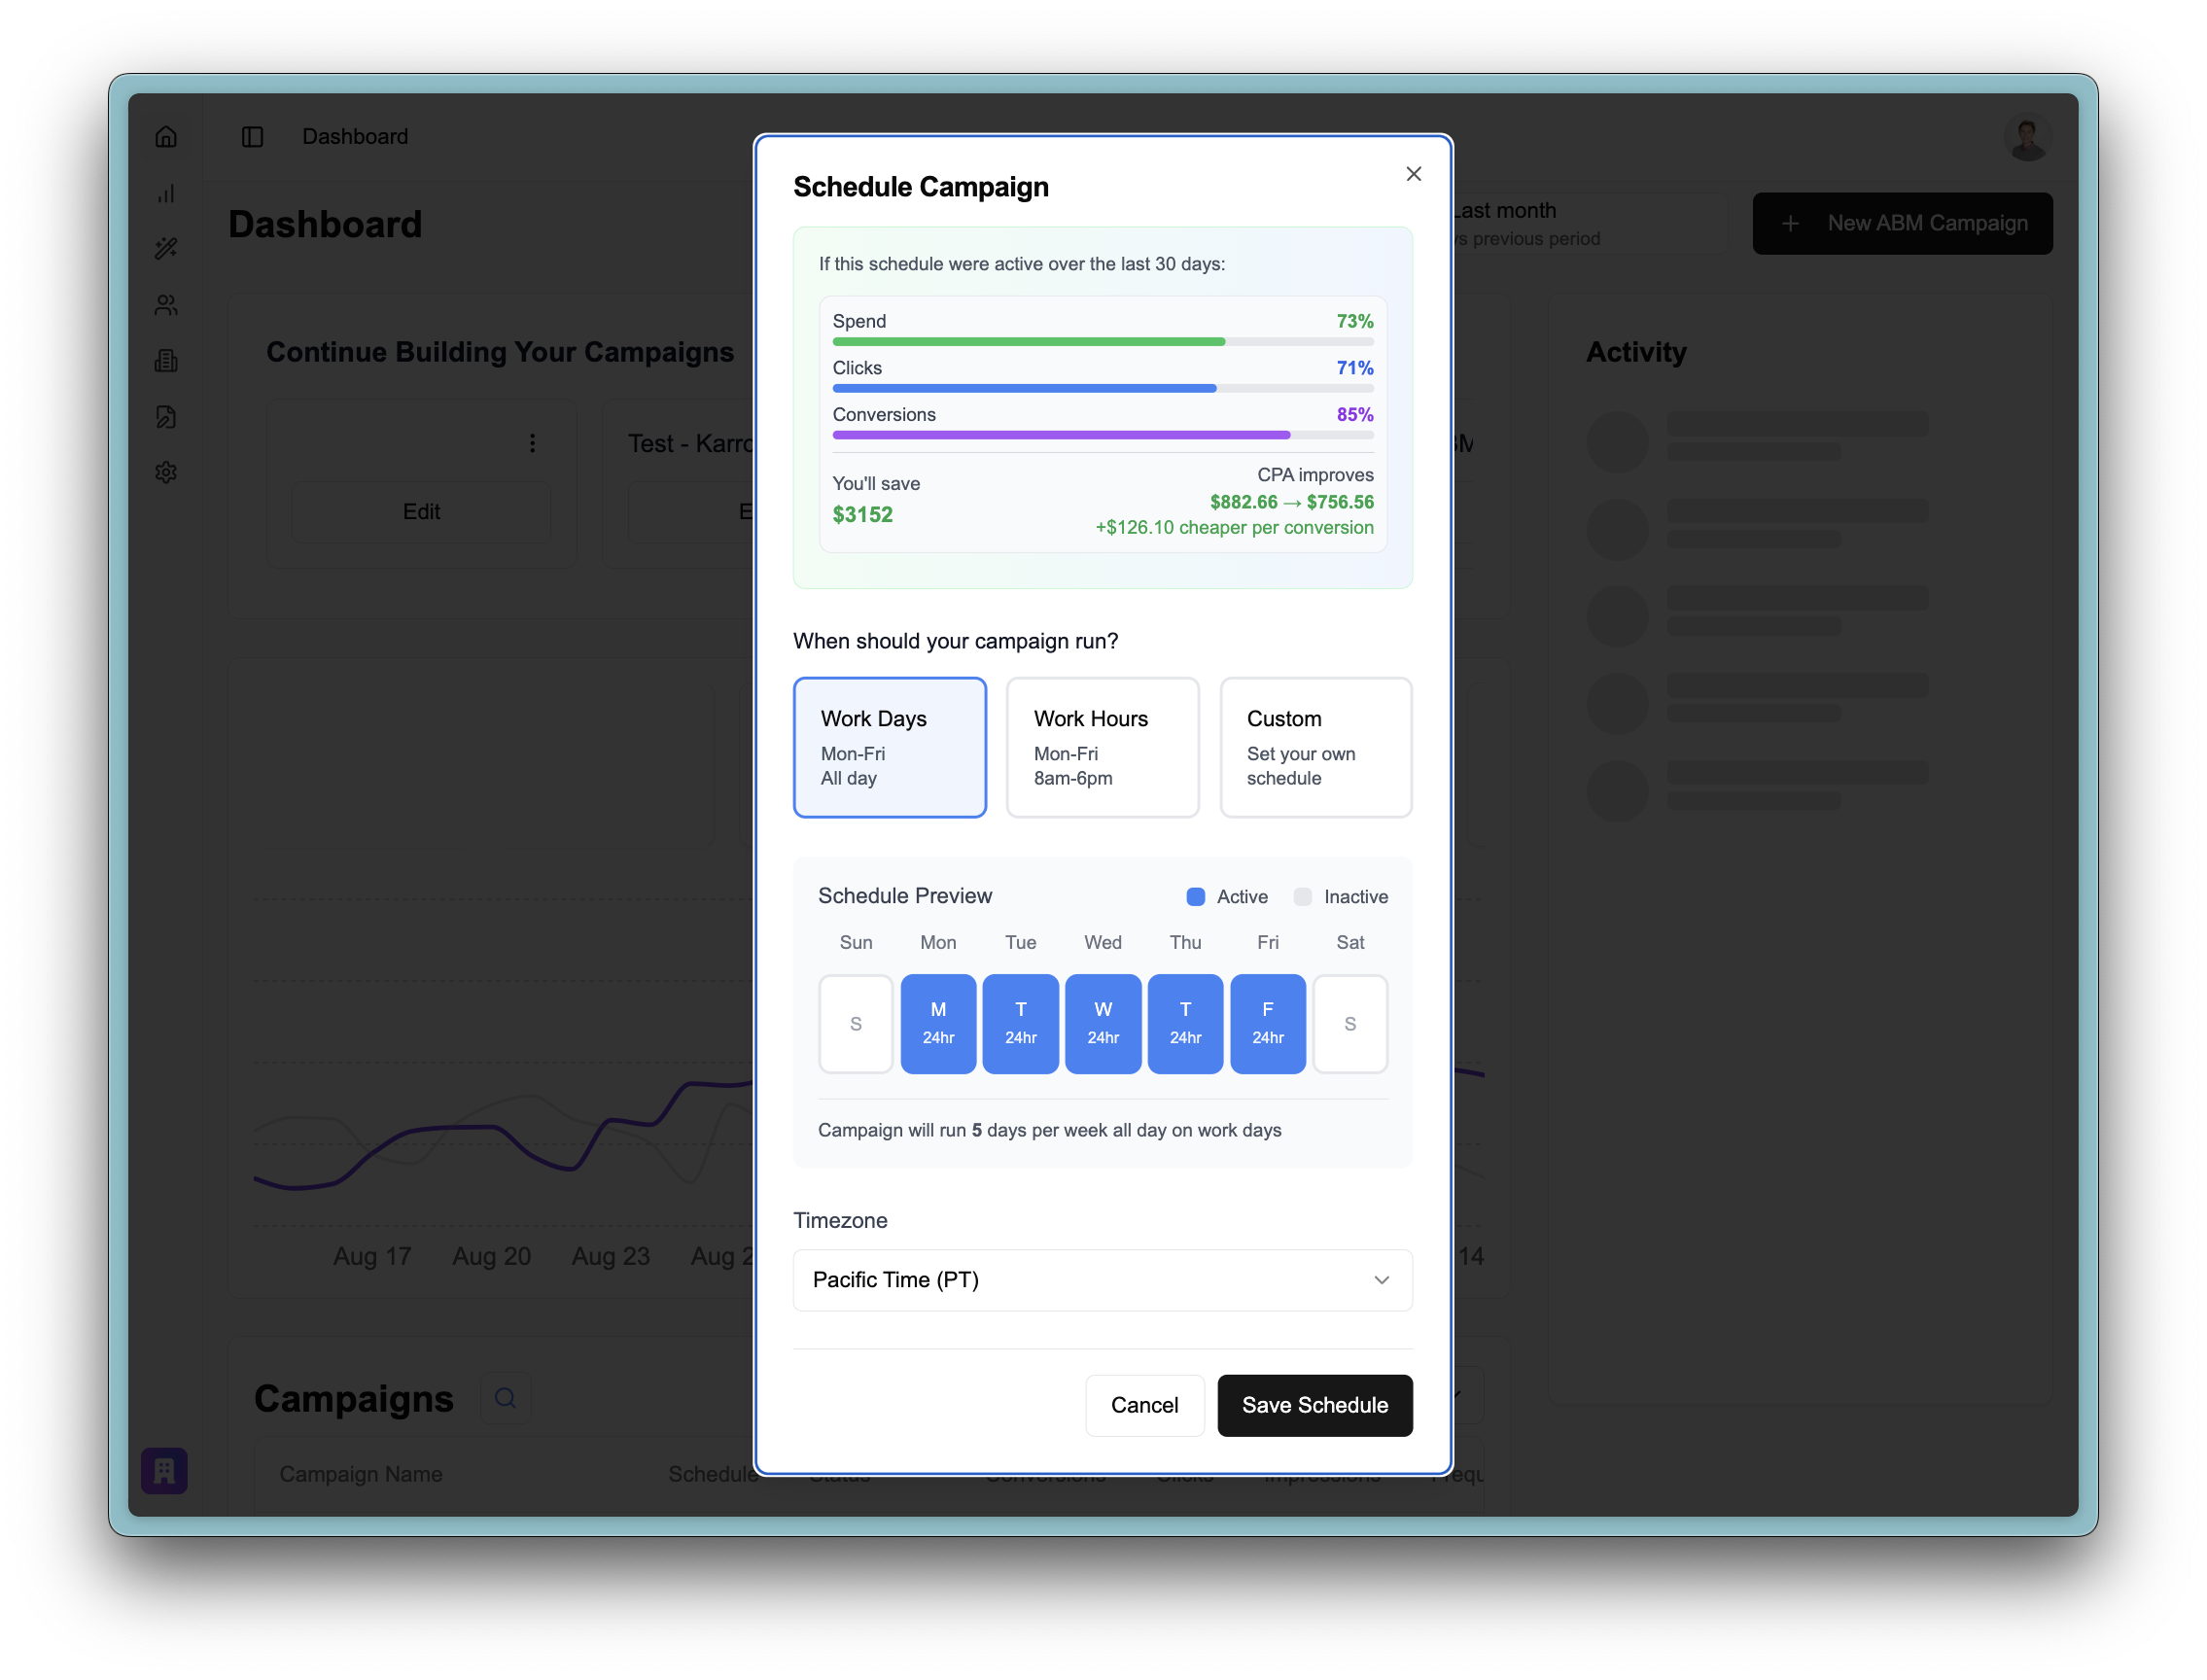Click the magic wand sidebar icon

tap(166, 248)
